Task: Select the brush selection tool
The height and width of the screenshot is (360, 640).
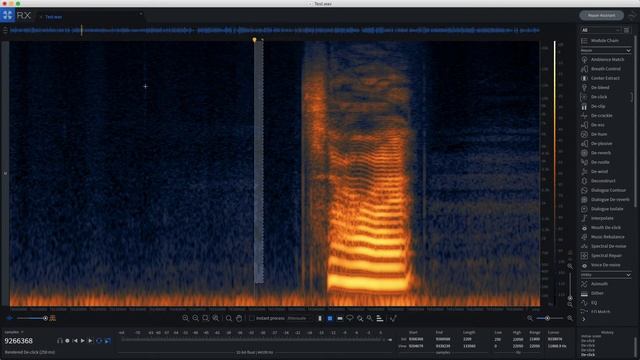Action: click(360, 318)
